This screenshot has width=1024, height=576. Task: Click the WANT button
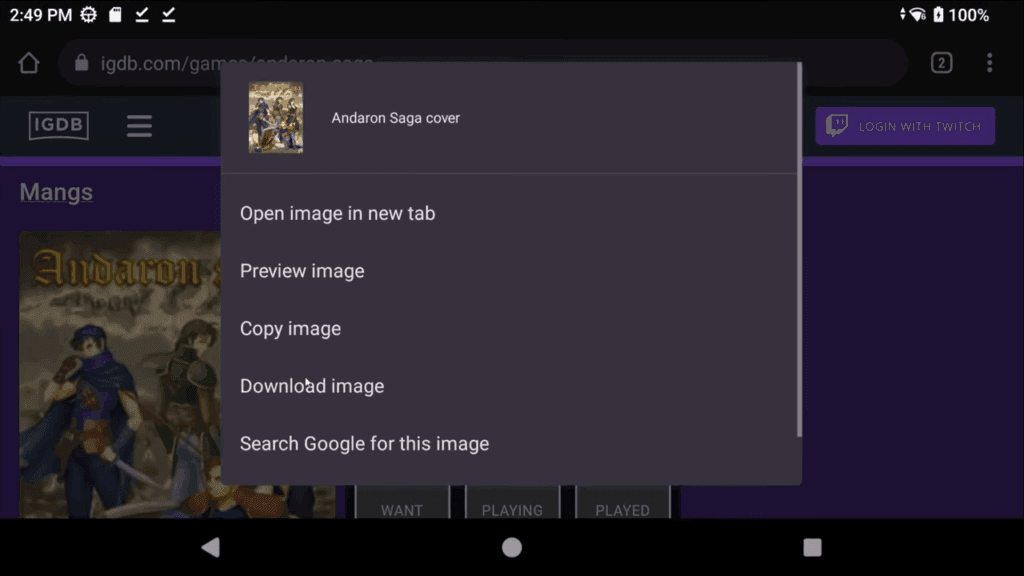[402, 504]
